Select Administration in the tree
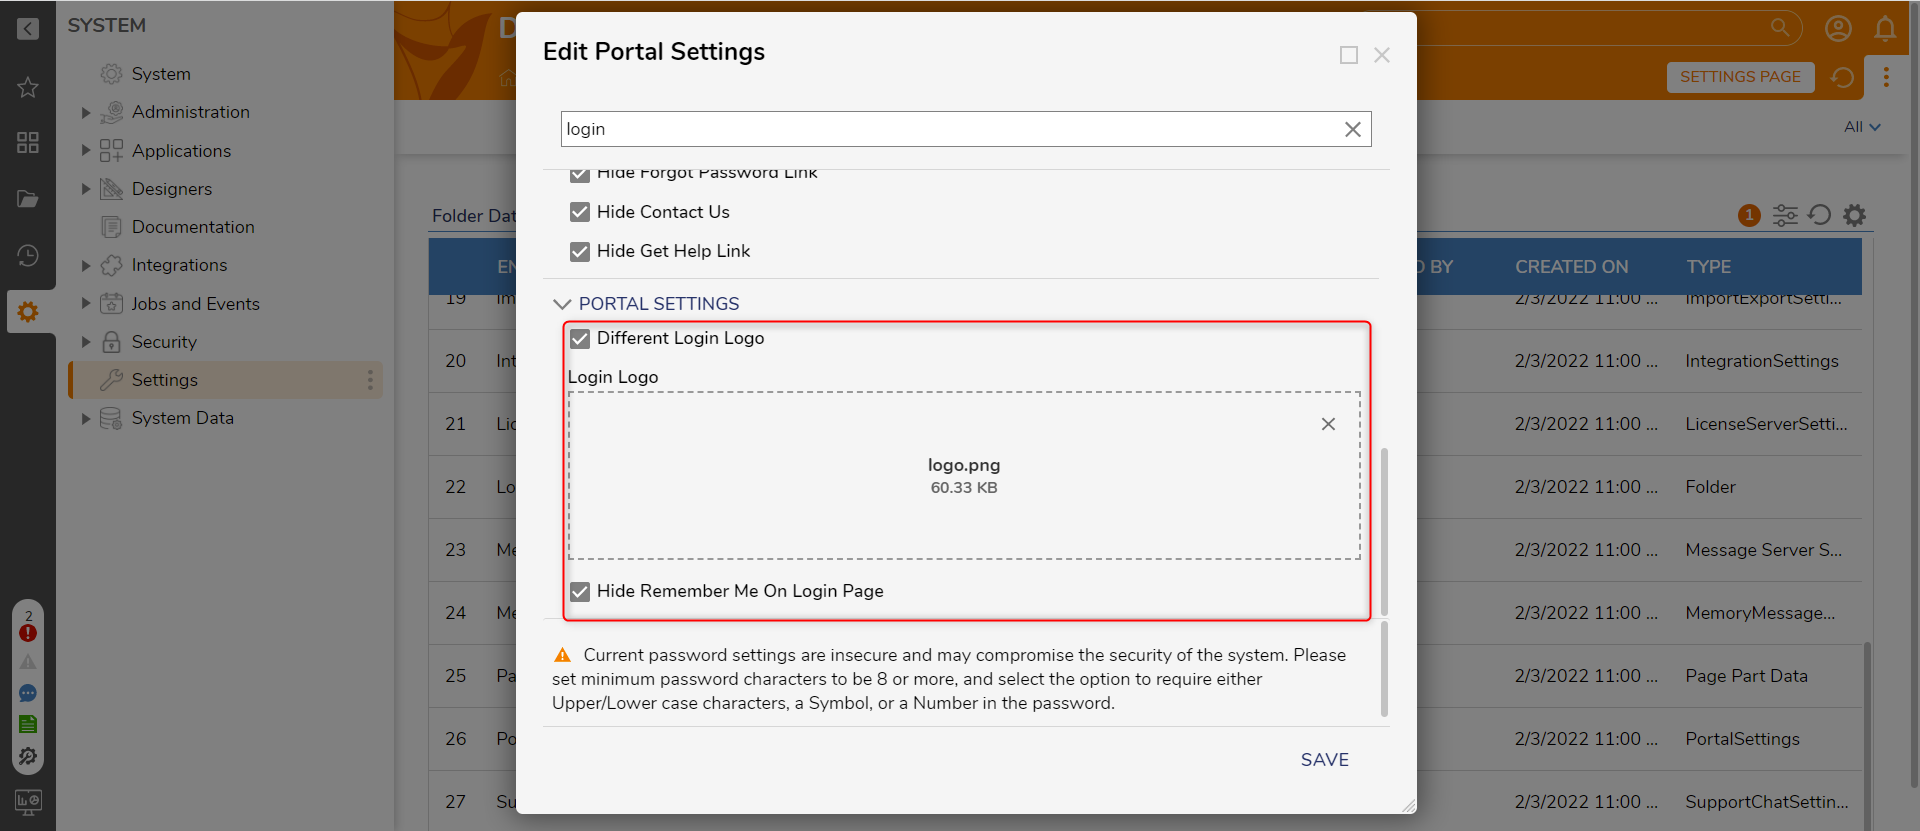 191,112
